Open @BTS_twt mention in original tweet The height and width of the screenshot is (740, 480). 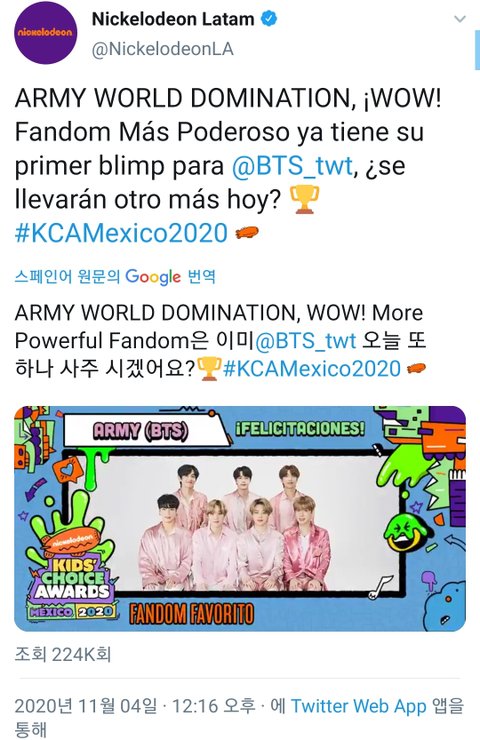(292, 166)
